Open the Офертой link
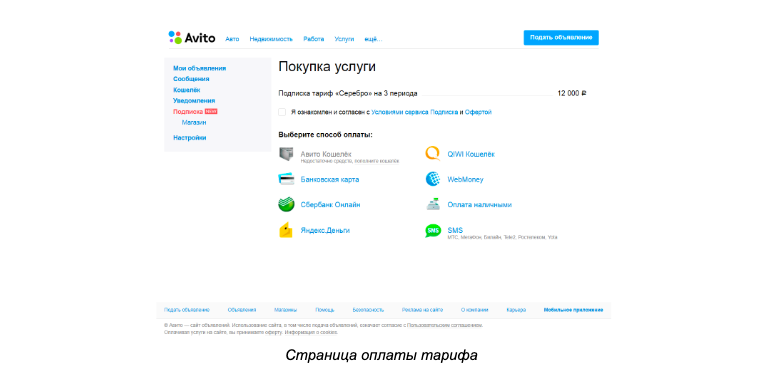The height and width of the screenshot is (378, 763). tap(478, 112)
